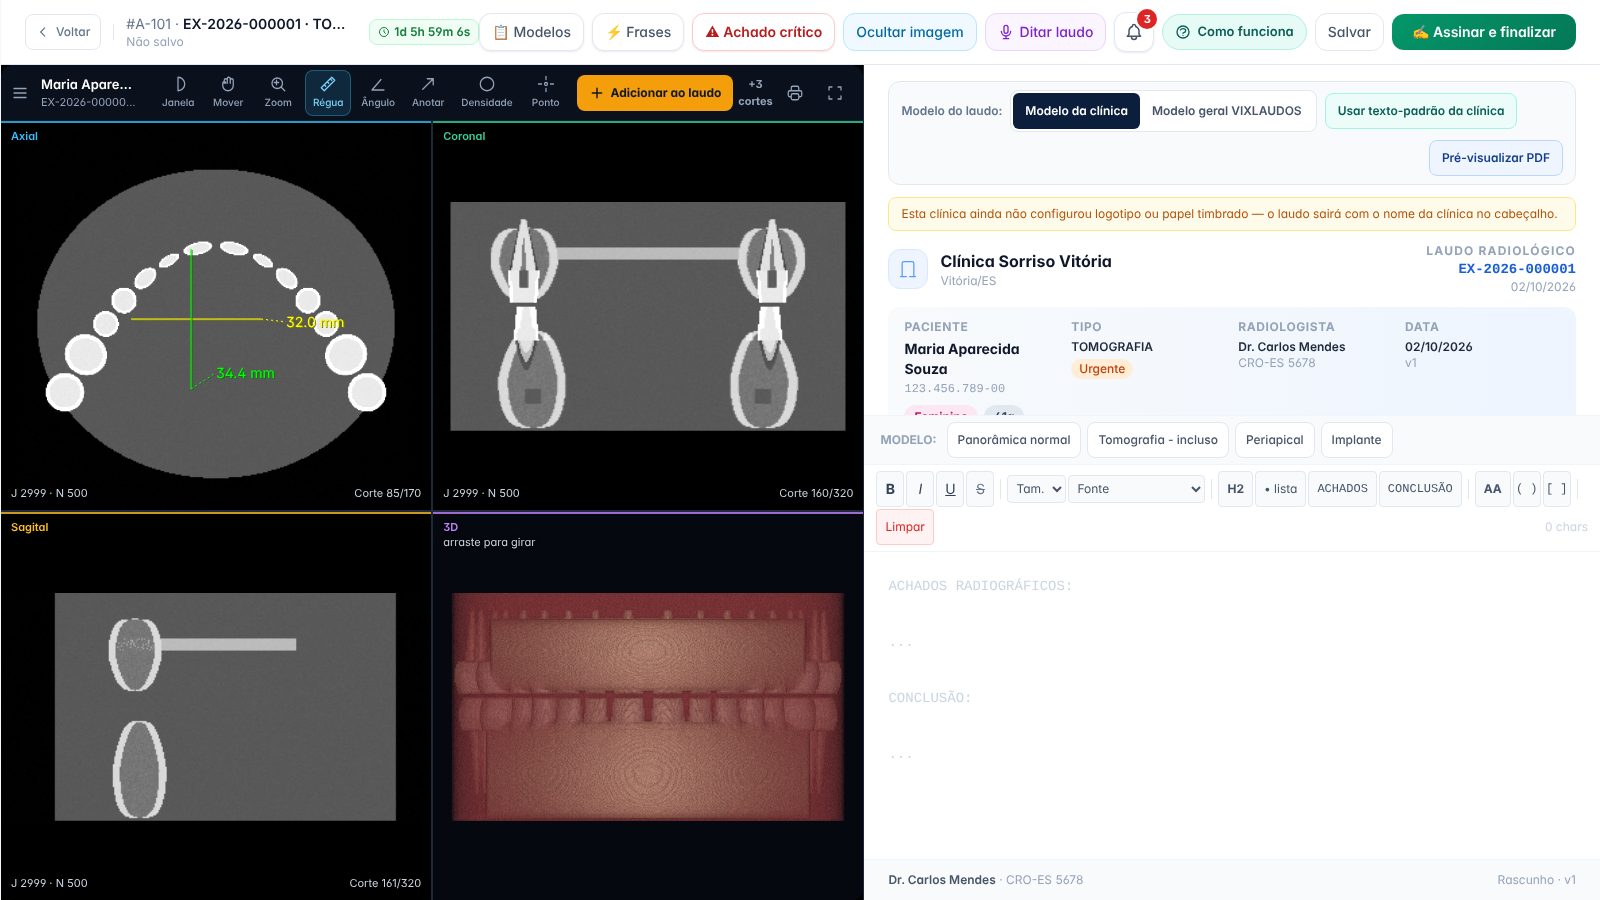The image size is (1600, 900).
Task: Open Modelos menu
Action: pos(532,32)
